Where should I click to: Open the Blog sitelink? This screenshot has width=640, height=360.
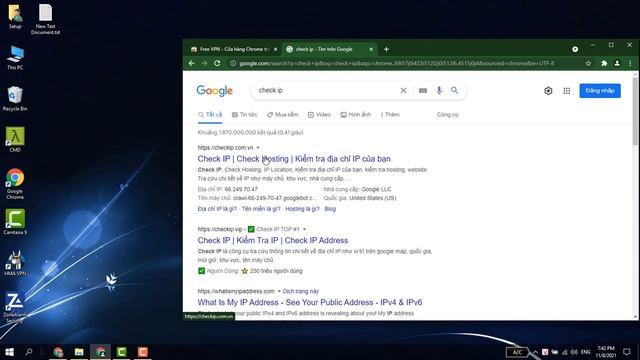point(330,209)
